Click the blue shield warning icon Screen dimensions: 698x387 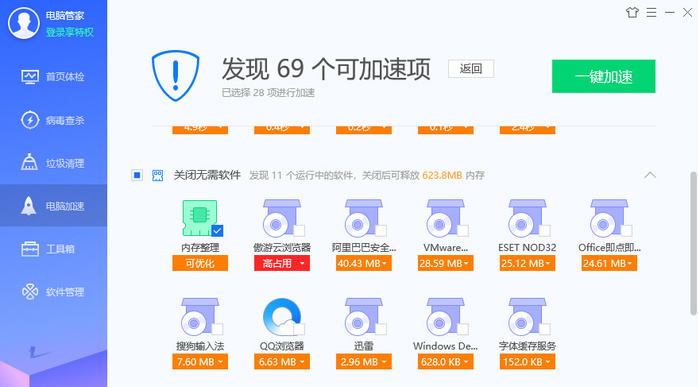point(175,76)
